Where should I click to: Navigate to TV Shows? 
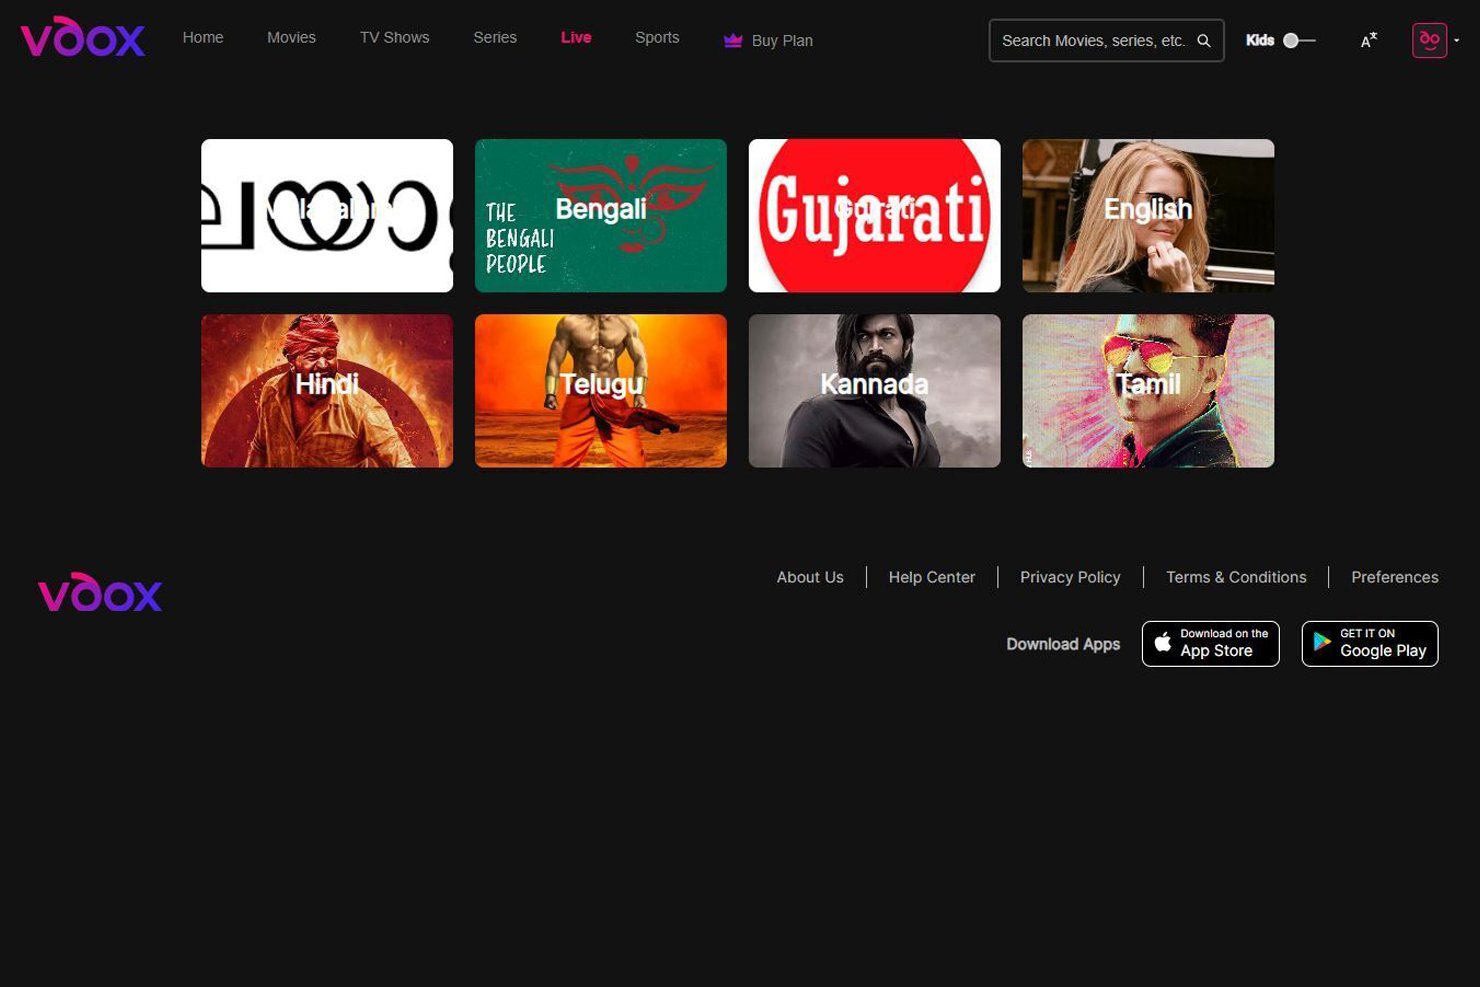pos(394,37)
